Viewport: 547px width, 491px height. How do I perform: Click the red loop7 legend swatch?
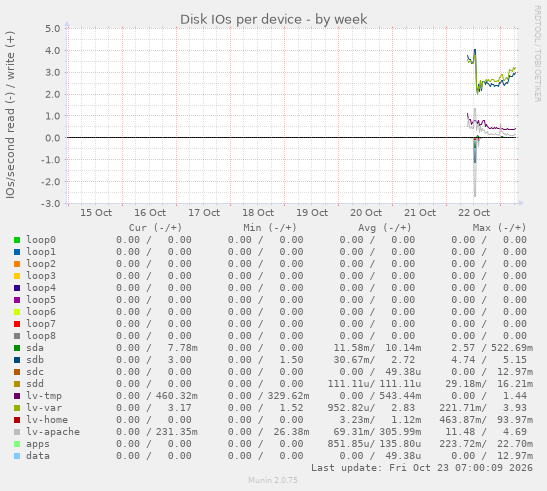point(17,324)
